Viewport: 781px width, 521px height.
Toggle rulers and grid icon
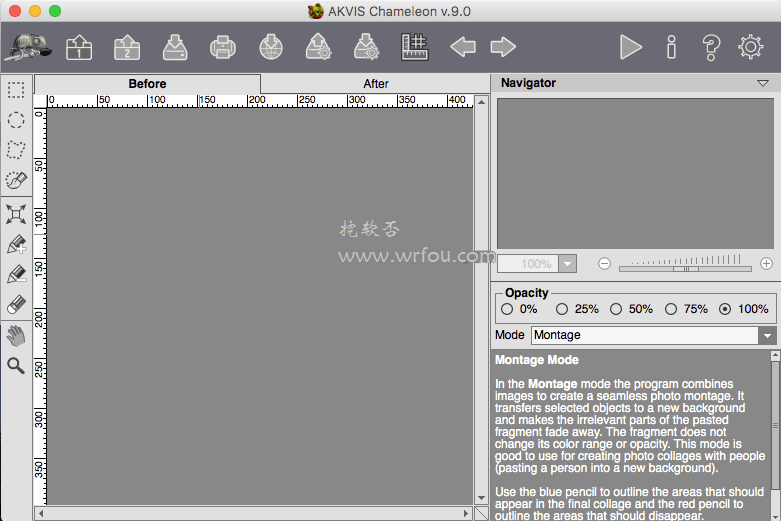(x=414, y=47)
